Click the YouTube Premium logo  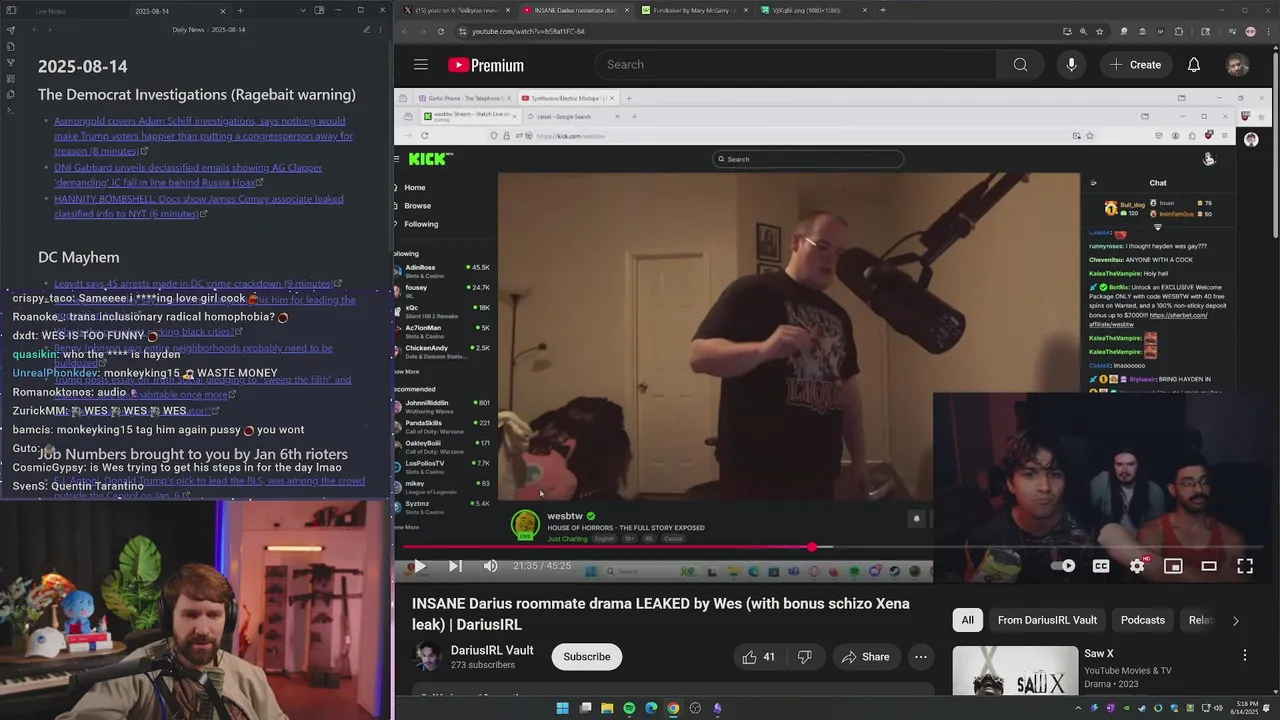486,65
